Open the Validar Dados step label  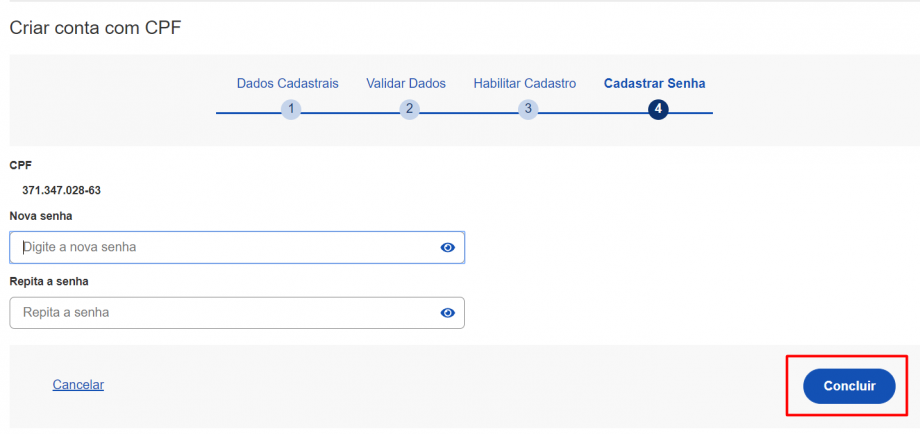pyautogui.click(x=406, y=83)
